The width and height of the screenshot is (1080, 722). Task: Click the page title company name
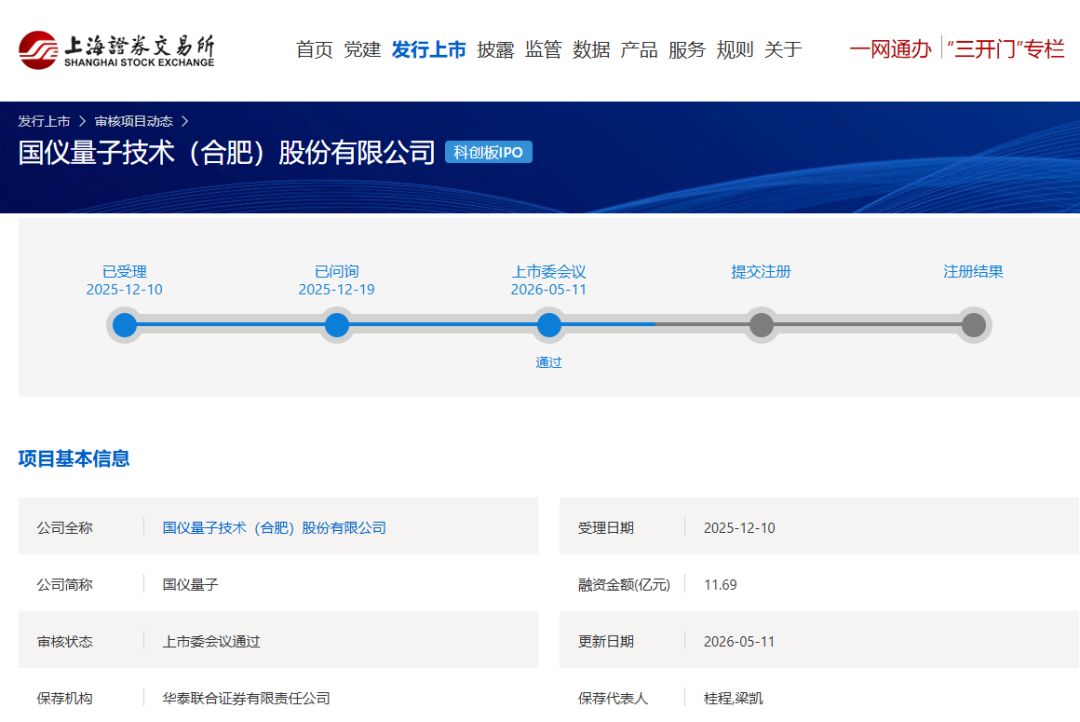[227, 152]
